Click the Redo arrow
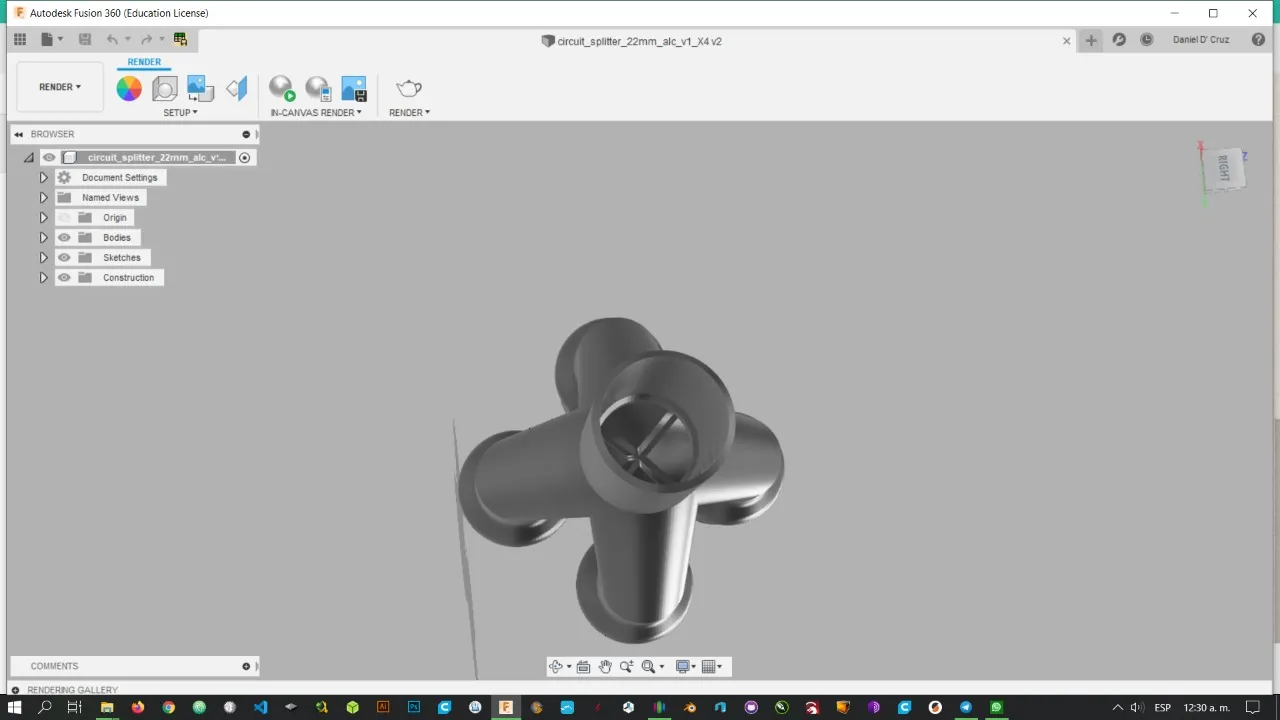 click(x=146, y=40)
